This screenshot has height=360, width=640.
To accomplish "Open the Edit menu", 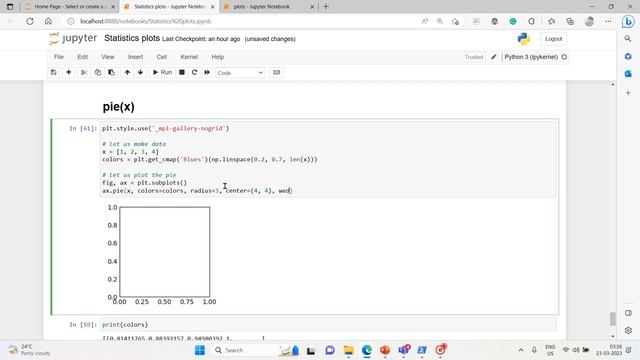I will click(x=82, y=57).
